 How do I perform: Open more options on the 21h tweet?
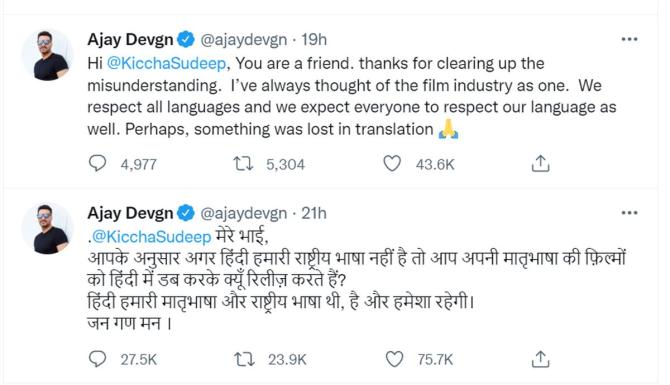(629, 213)
